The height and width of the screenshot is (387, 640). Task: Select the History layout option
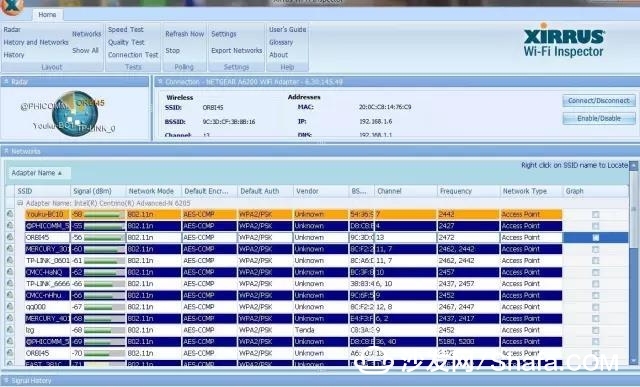click(14, 55)
